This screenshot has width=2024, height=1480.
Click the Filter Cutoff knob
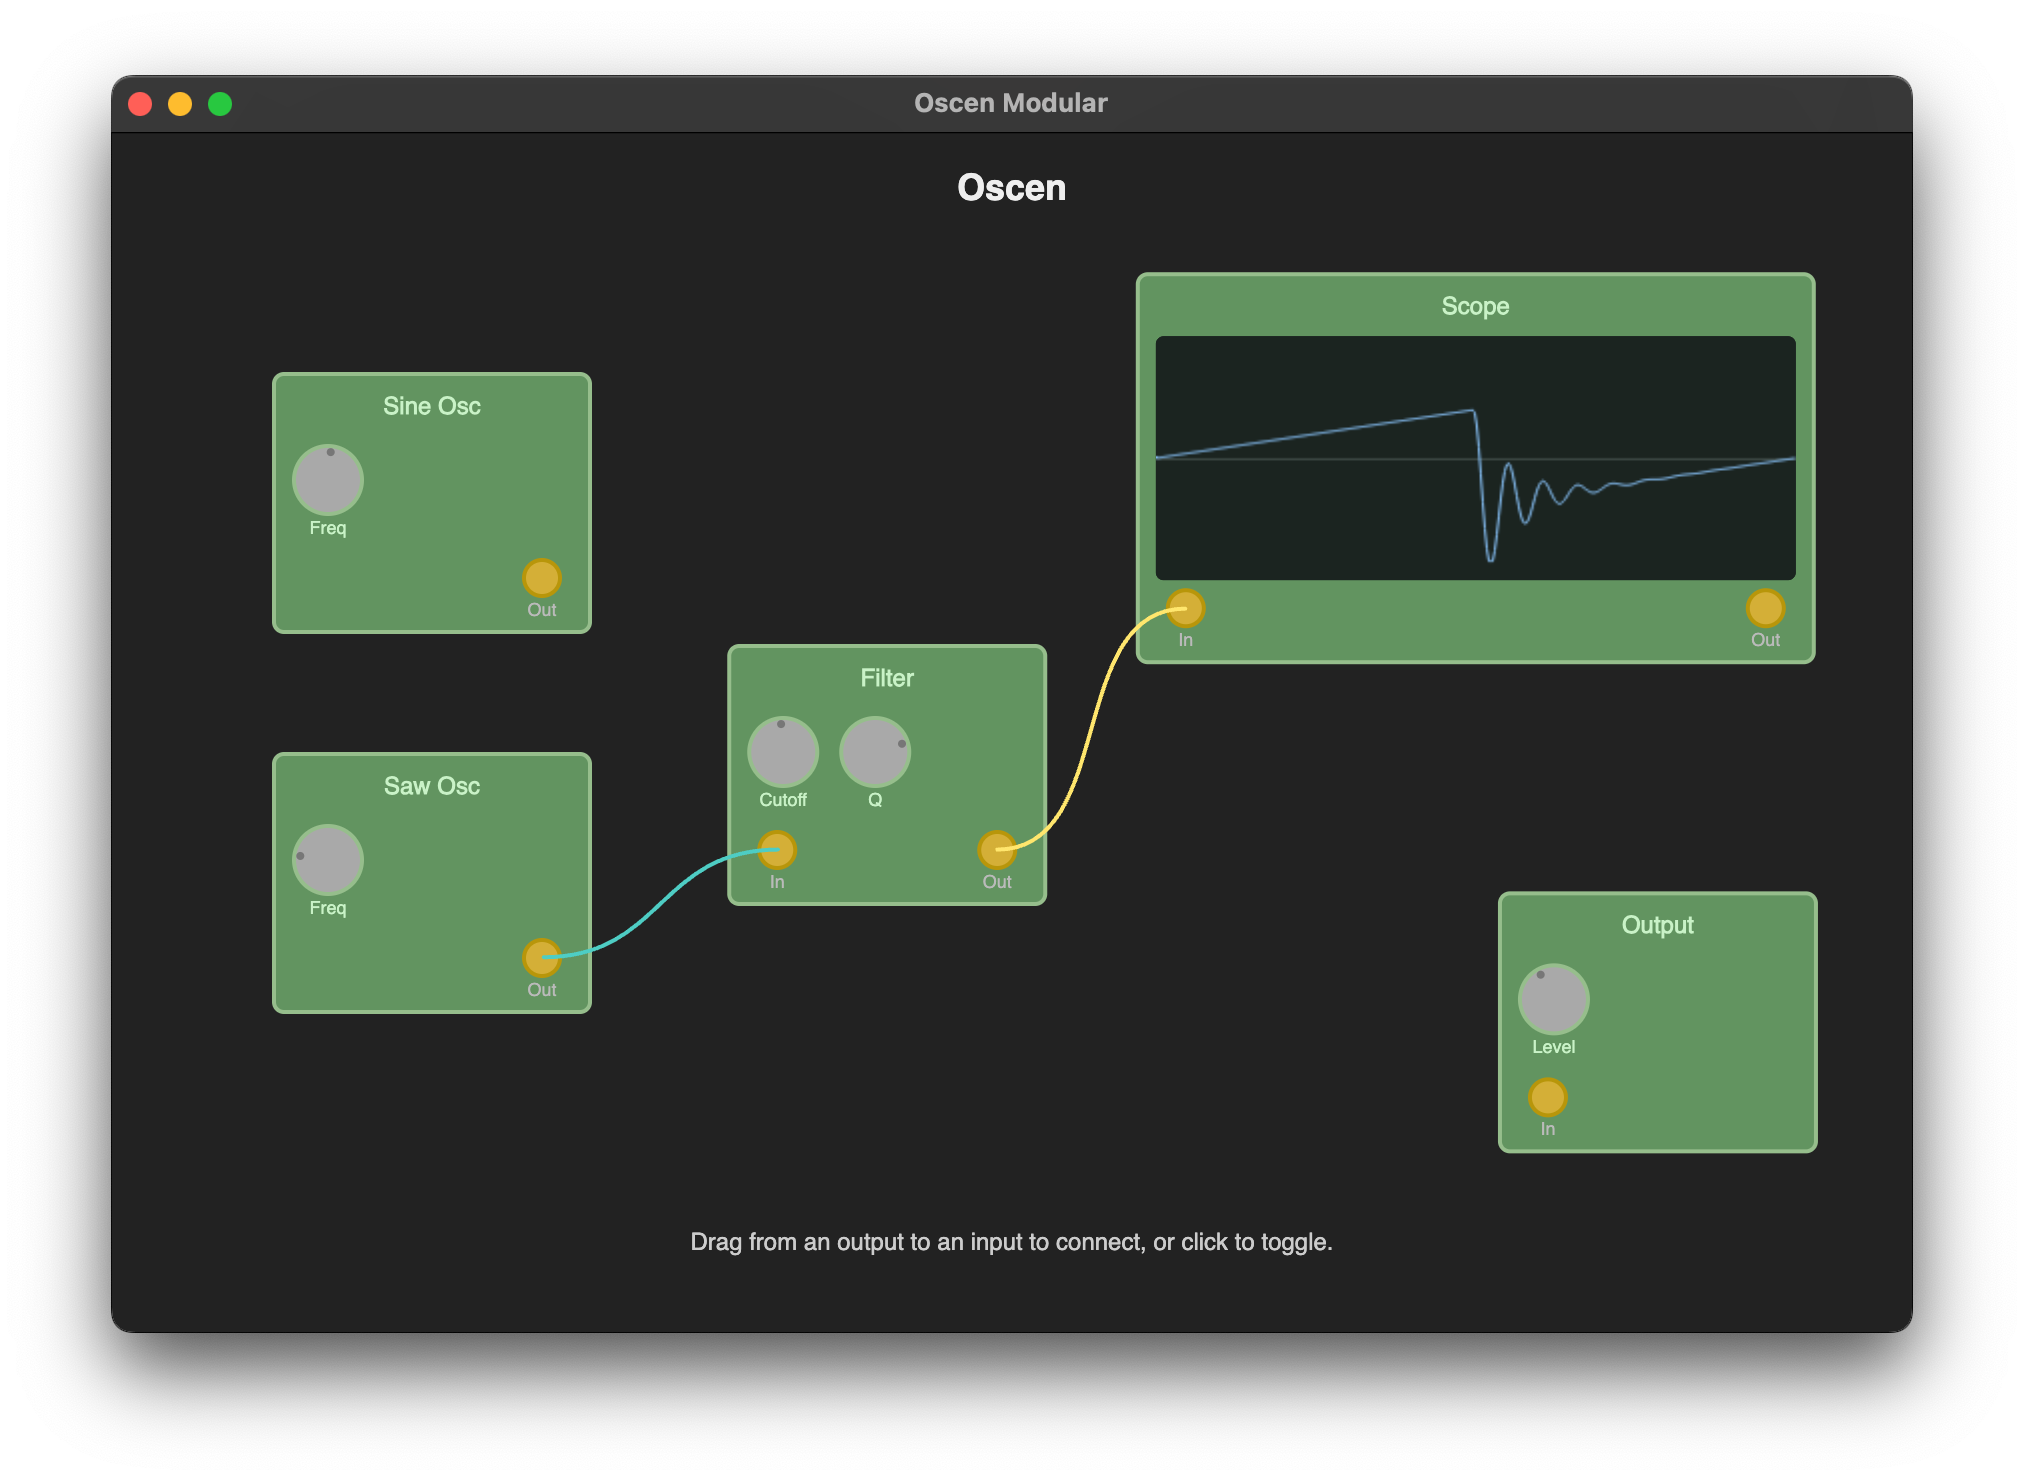pyautogui.click(x=783, y=752)
